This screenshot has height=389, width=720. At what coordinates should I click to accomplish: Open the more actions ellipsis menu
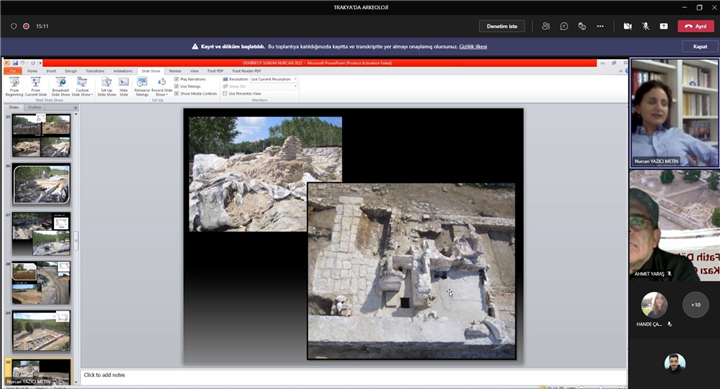point(600,26)
